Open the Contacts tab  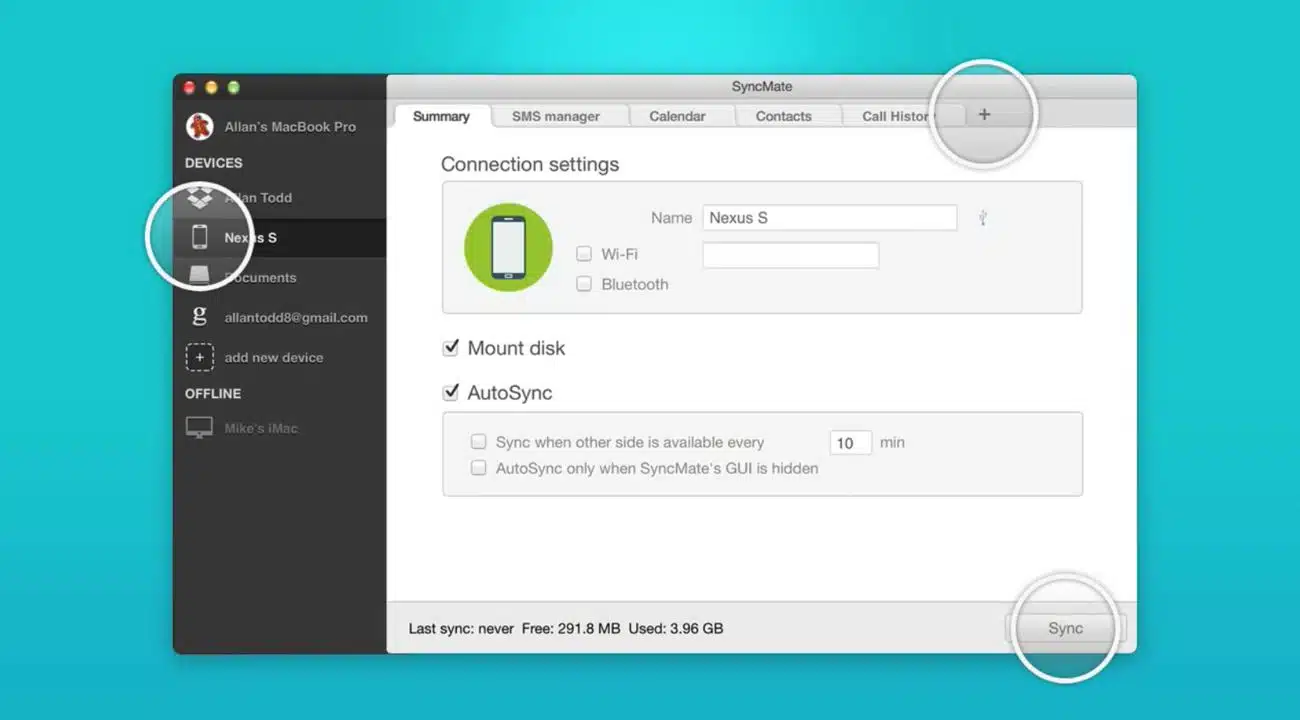pyautogui.click(x=783, y=116)
